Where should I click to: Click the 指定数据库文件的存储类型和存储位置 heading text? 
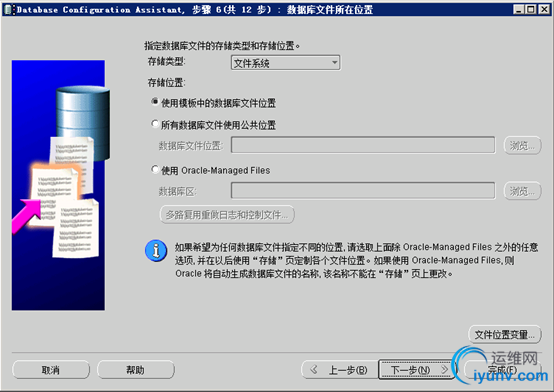[x=222, y=46]
